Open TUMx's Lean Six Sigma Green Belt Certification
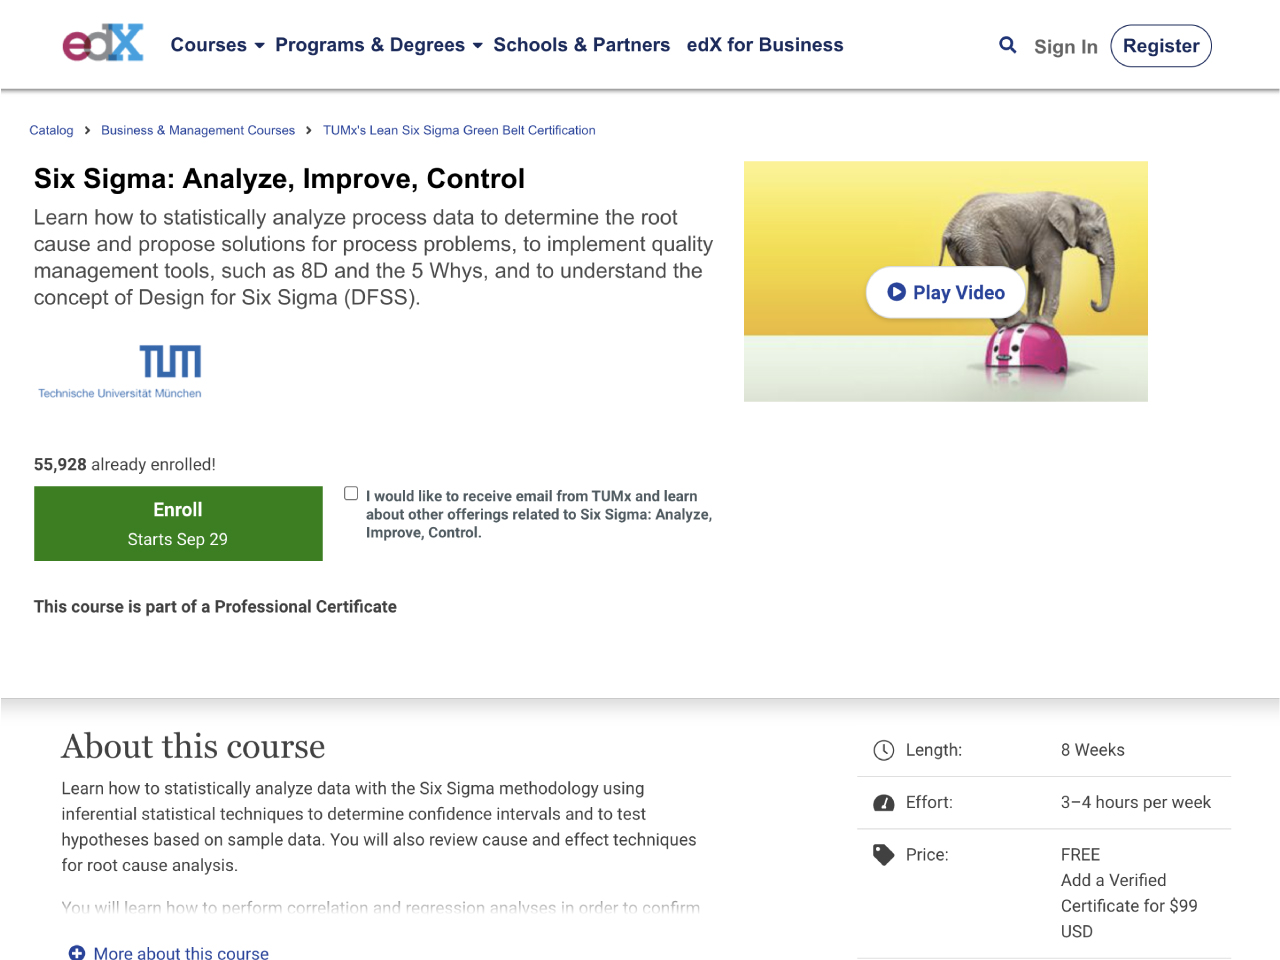Image resolution: width=1280 pixels, height=960 pixels. pyautogui.click(x=459, y=130)
